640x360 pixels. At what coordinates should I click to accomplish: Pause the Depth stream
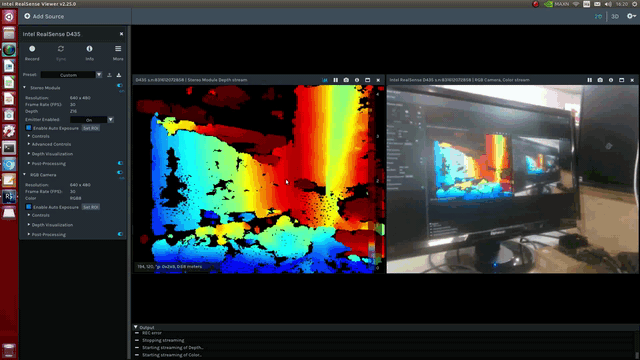click(336, 80)
